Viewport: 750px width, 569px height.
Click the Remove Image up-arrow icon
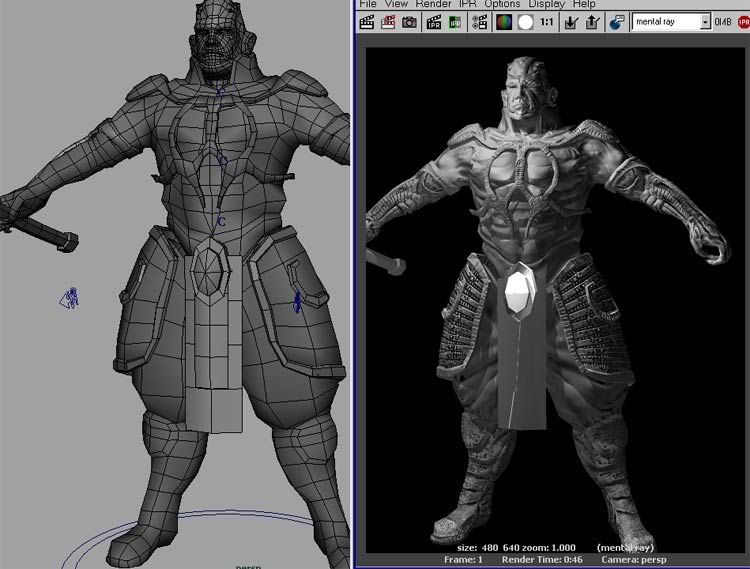pyautogui.click(x=592, y=22)
